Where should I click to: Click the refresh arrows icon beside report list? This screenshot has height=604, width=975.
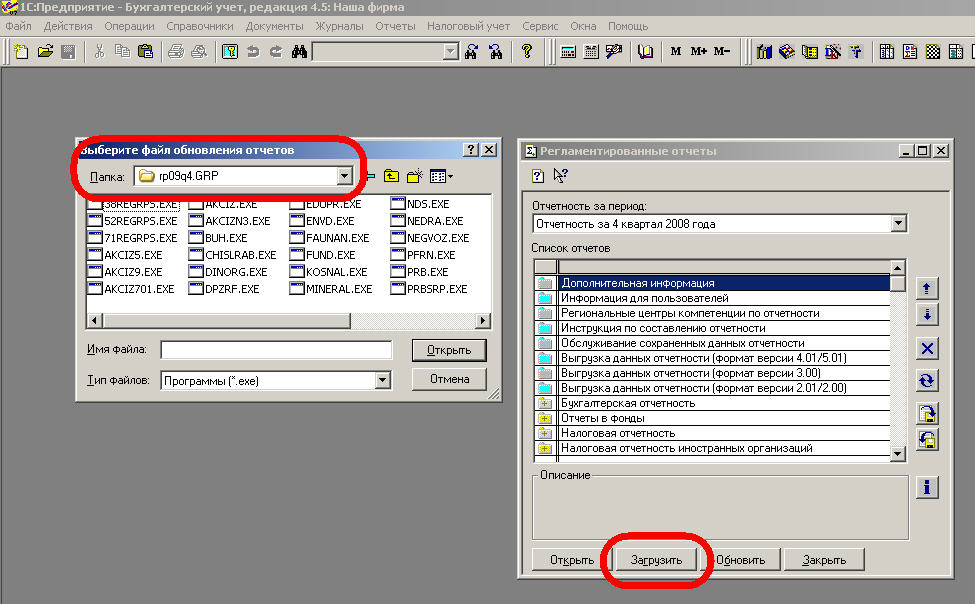click(x=927, y=380)
